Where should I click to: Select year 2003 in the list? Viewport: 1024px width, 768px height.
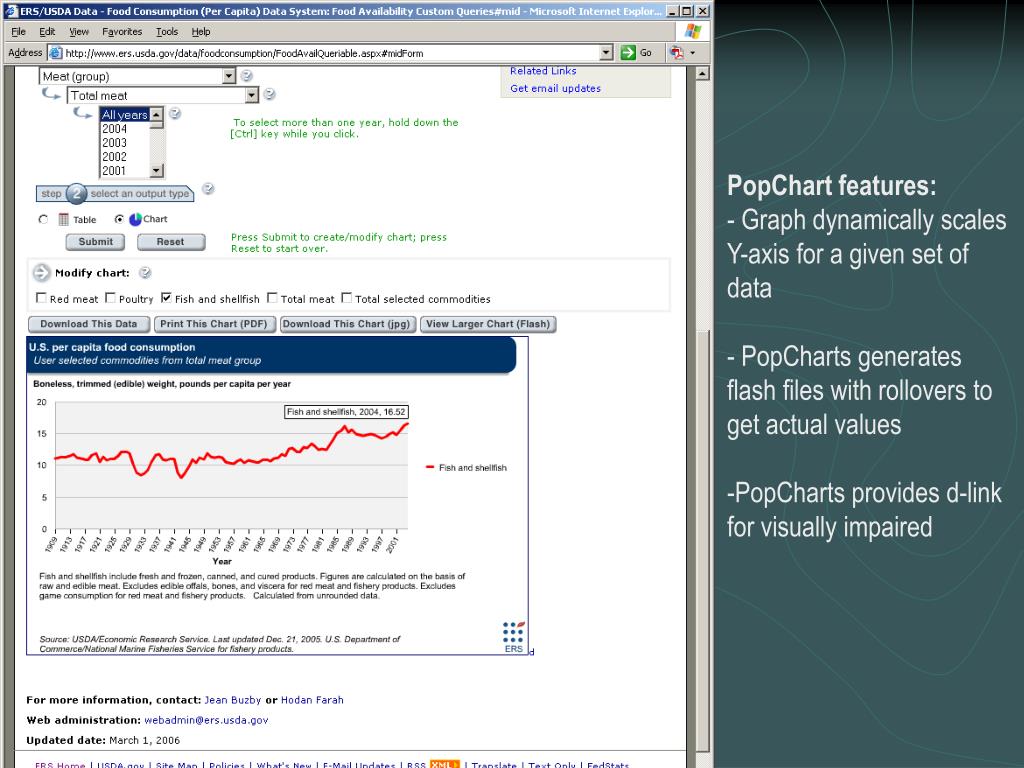125,142
